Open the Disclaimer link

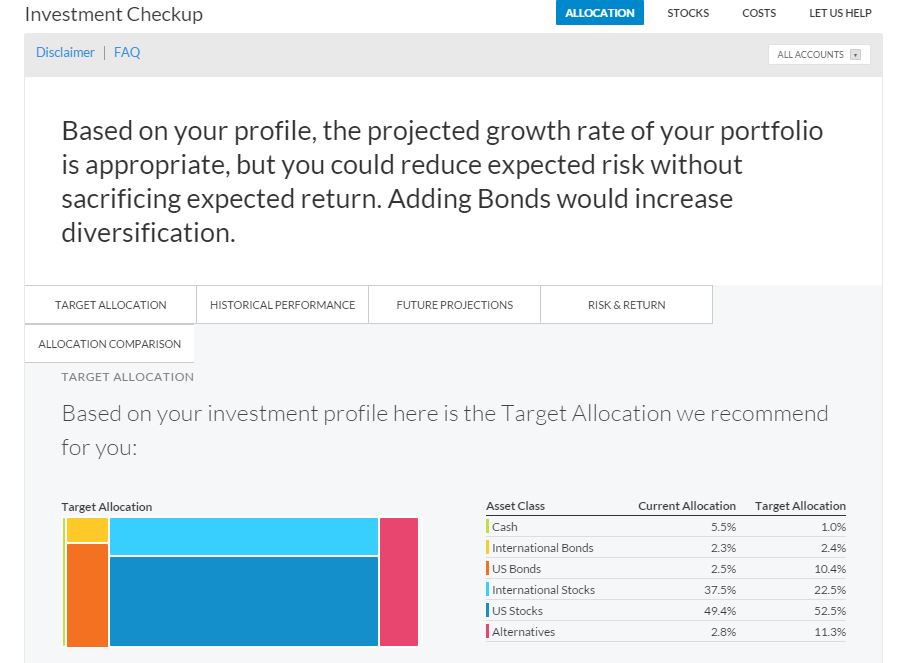pyautogui.click(x=65, y=52)
